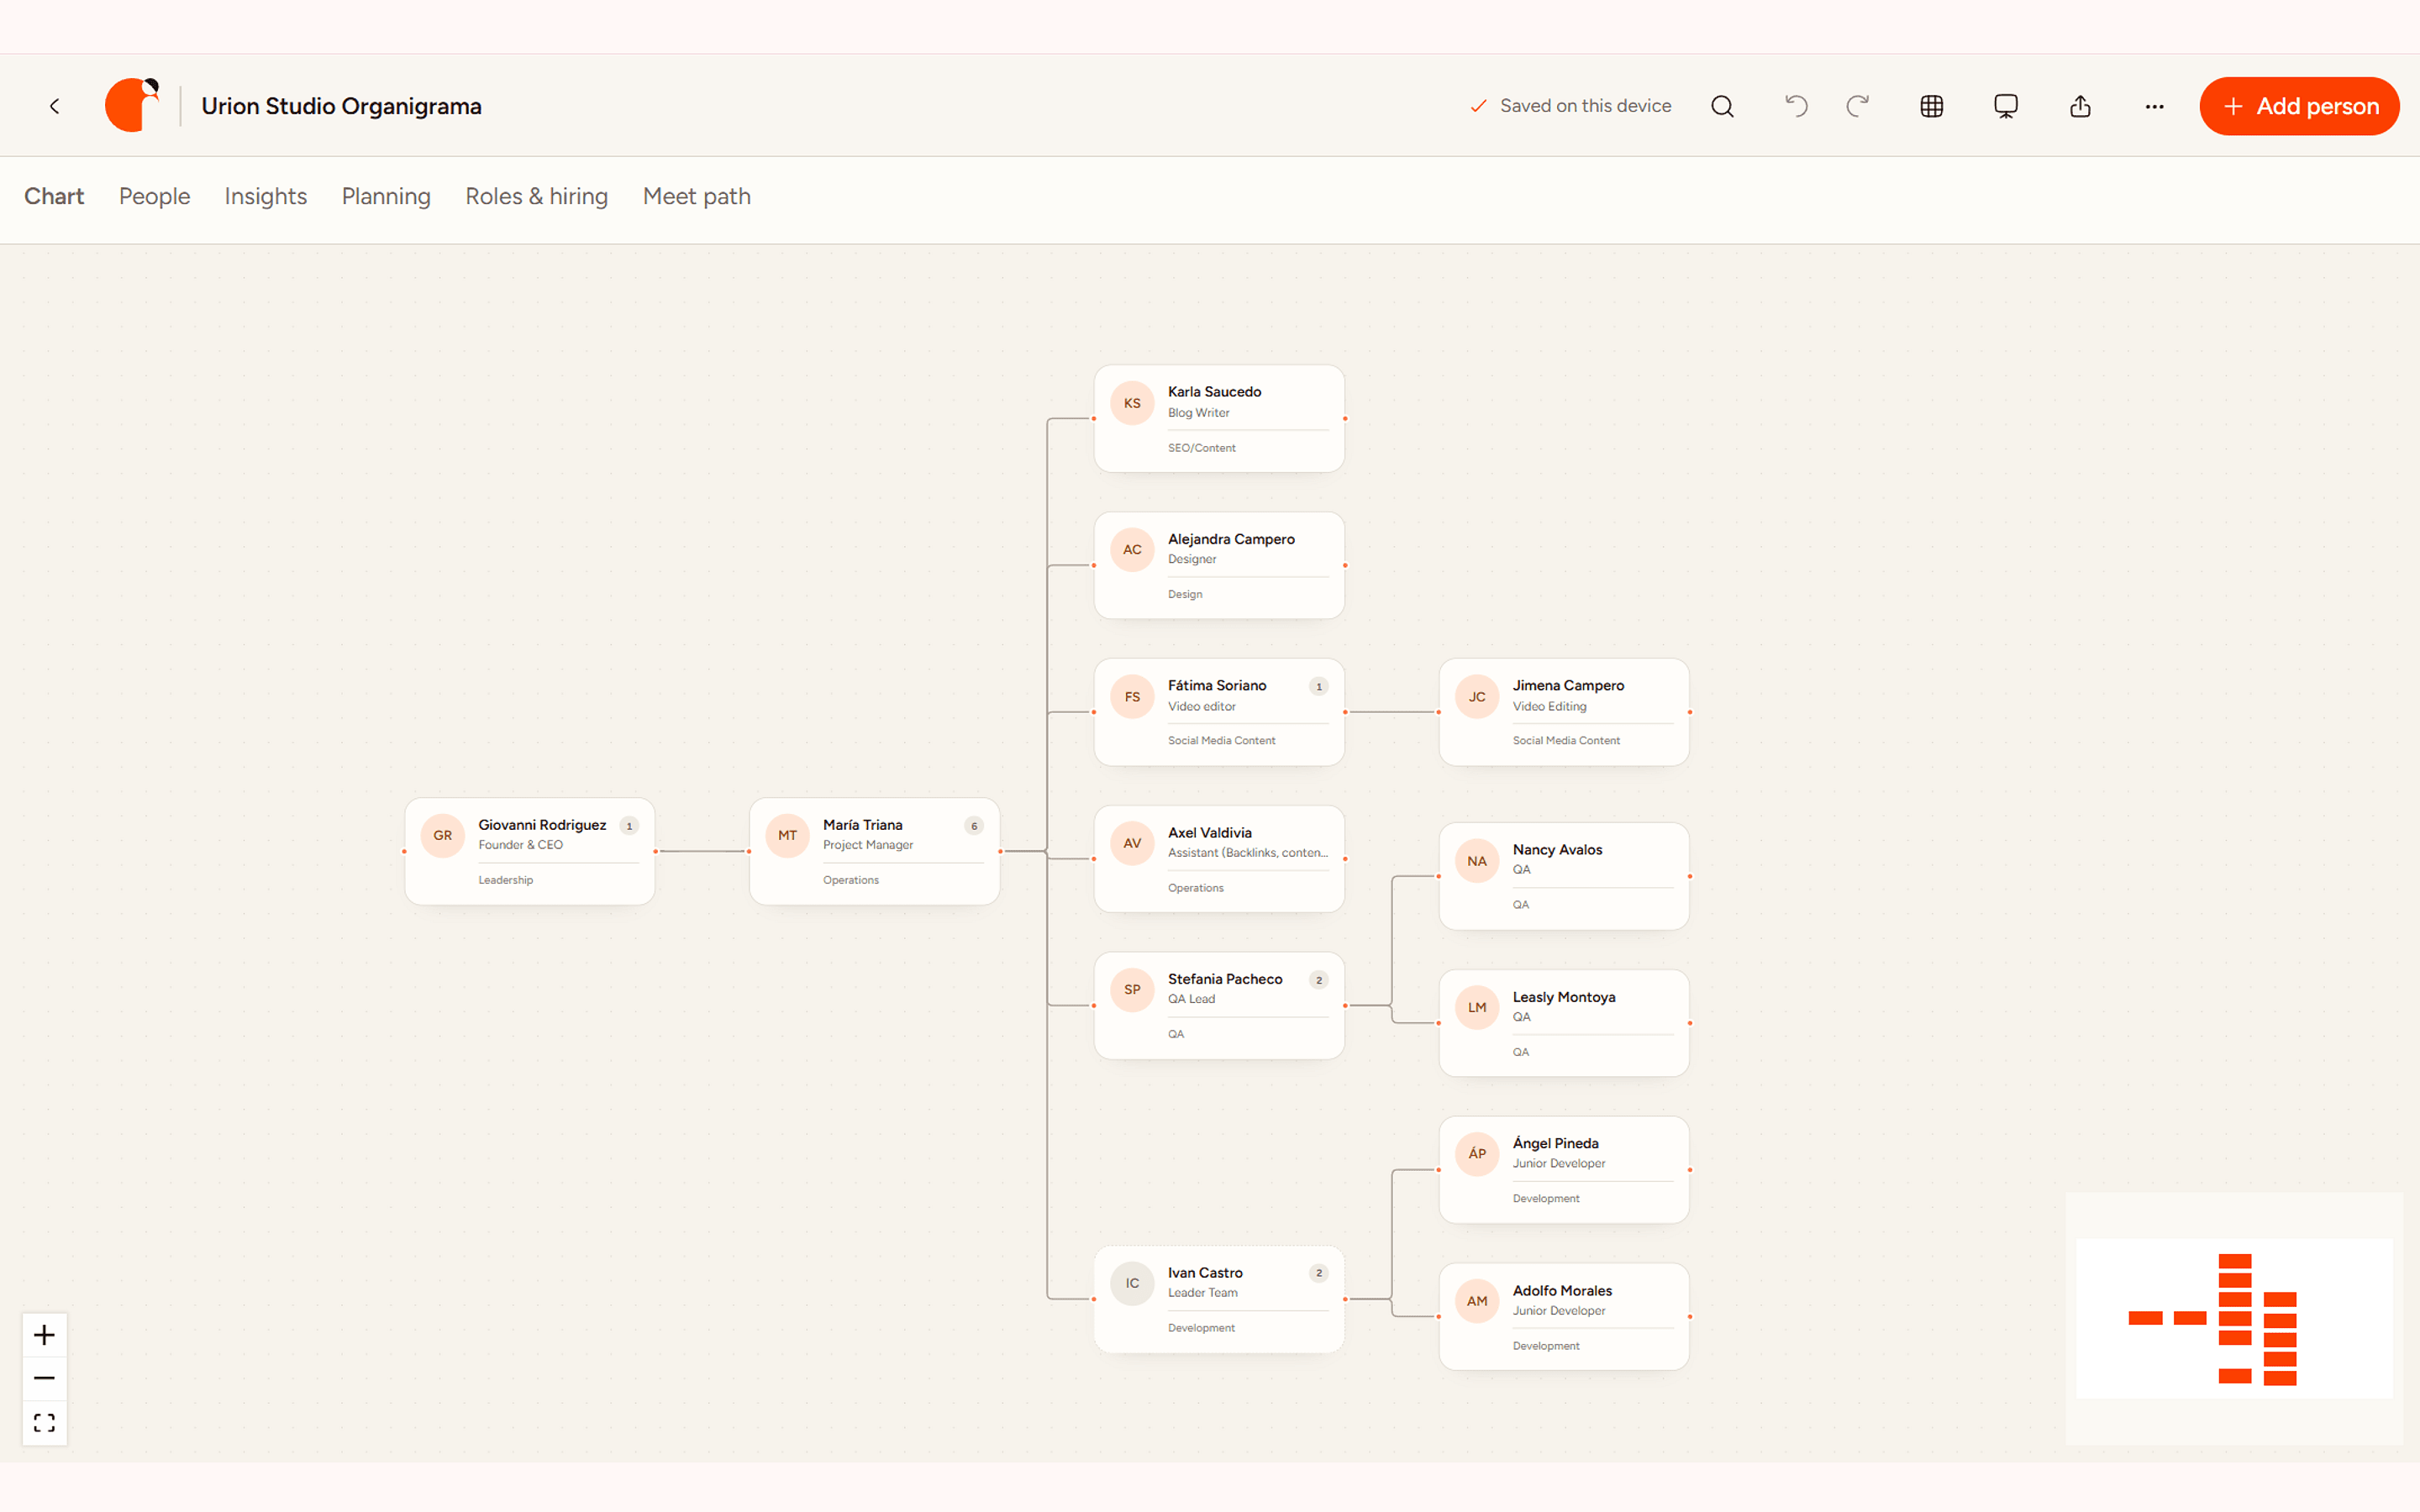Viewport: 2420px width, 1512px height.
Task: Switch to the Chart tab
Action: (54, 196)
